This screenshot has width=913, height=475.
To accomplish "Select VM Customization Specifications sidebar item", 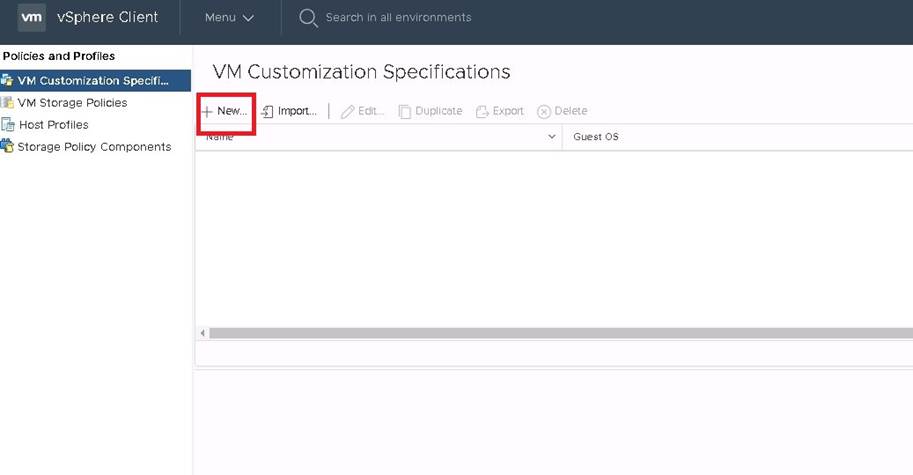I will pyautogui.click(x=94, y=81).
